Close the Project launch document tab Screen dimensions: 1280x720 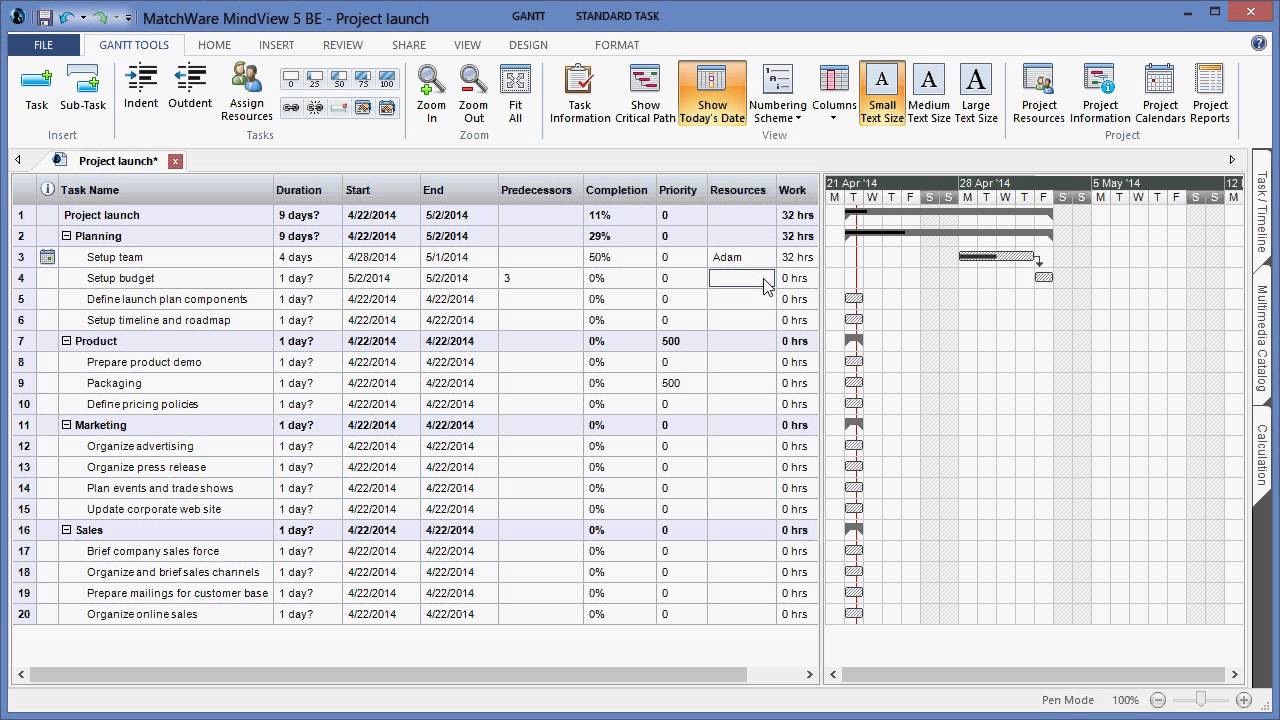pos(175,161)
